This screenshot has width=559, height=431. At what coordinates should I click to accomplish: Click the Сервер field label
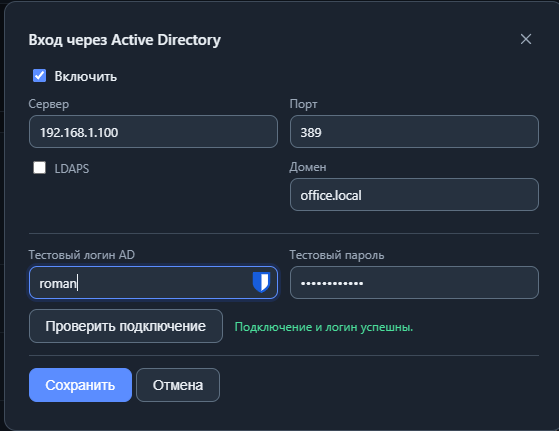tap(49, 104)
